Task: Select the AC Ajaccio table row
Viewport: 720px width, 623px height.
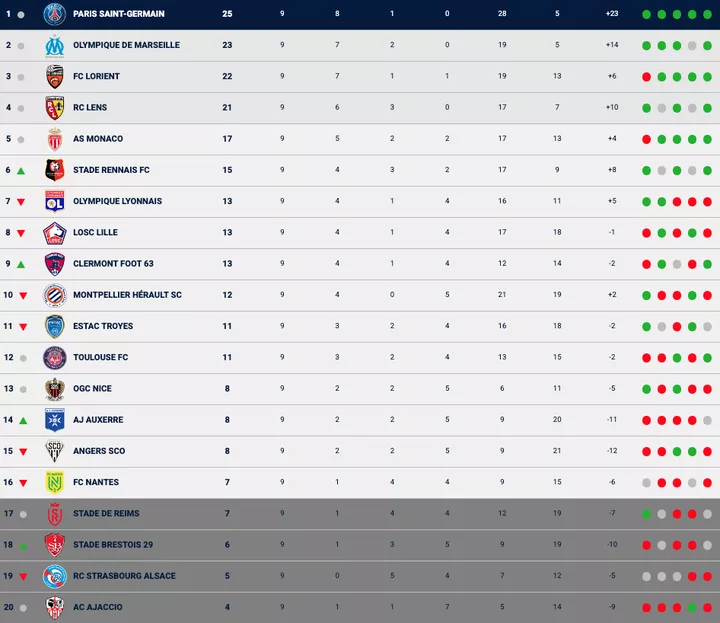Action: [360, 607]
